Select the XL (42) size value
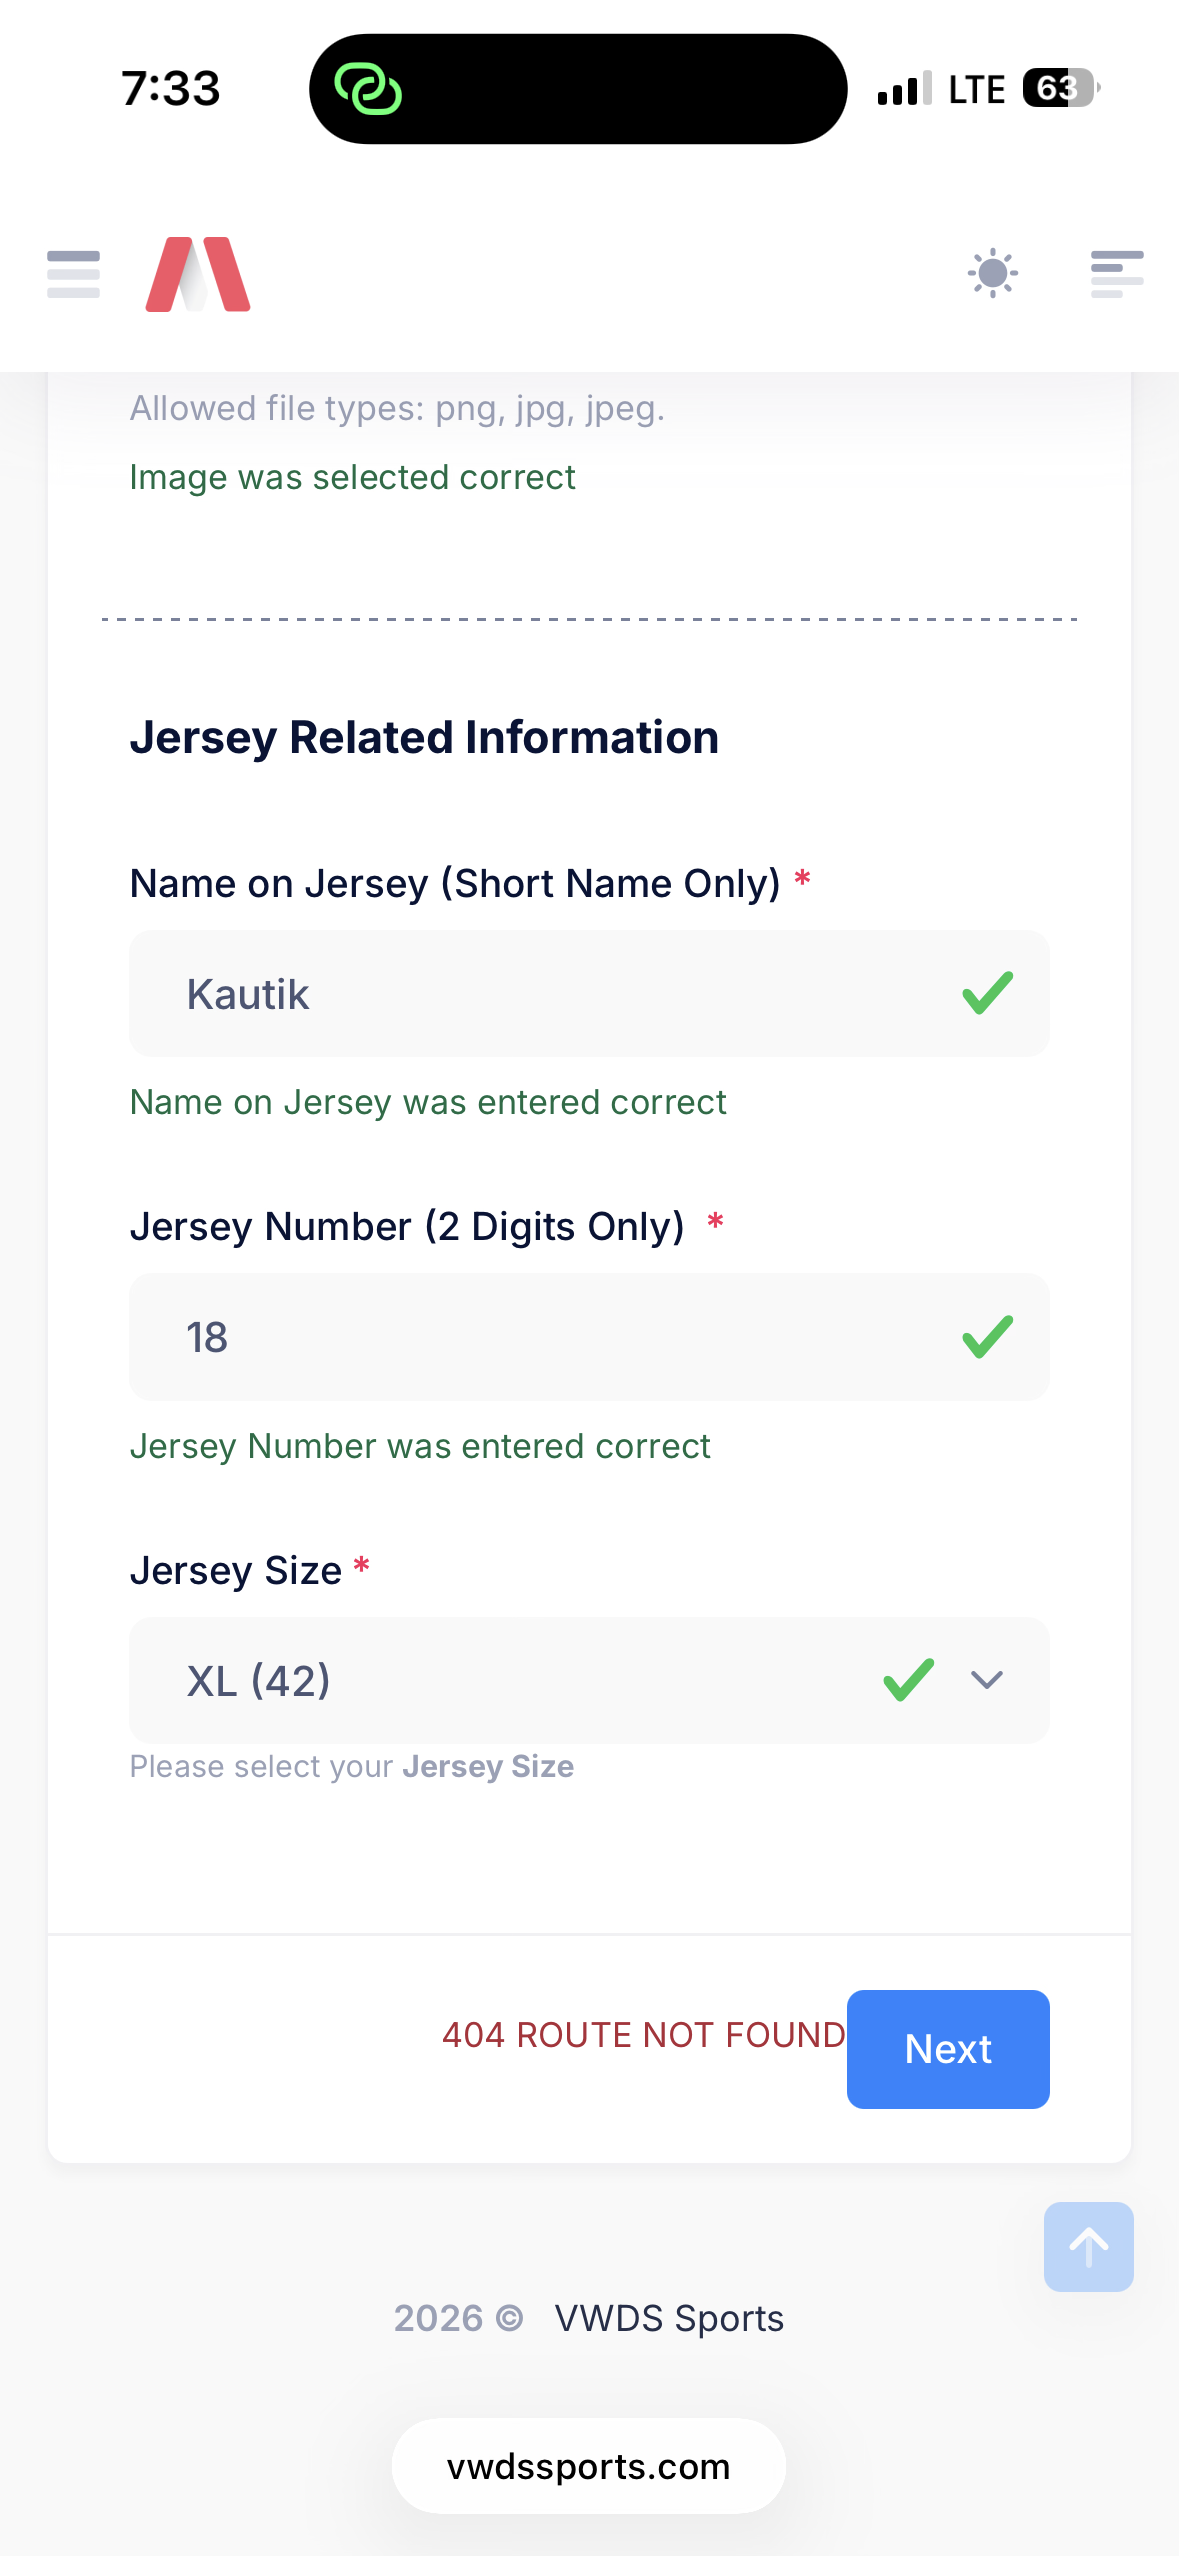This screenshot has height=2556, width=1179. click(x=259, y=1681)
